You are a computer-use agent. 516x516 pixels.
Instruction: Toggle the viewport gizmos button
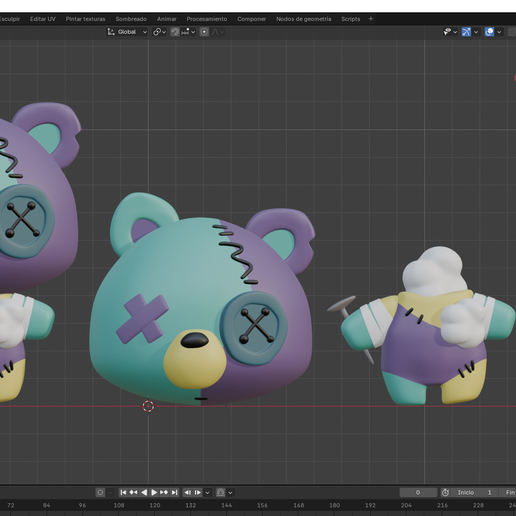tap(466, 32)
